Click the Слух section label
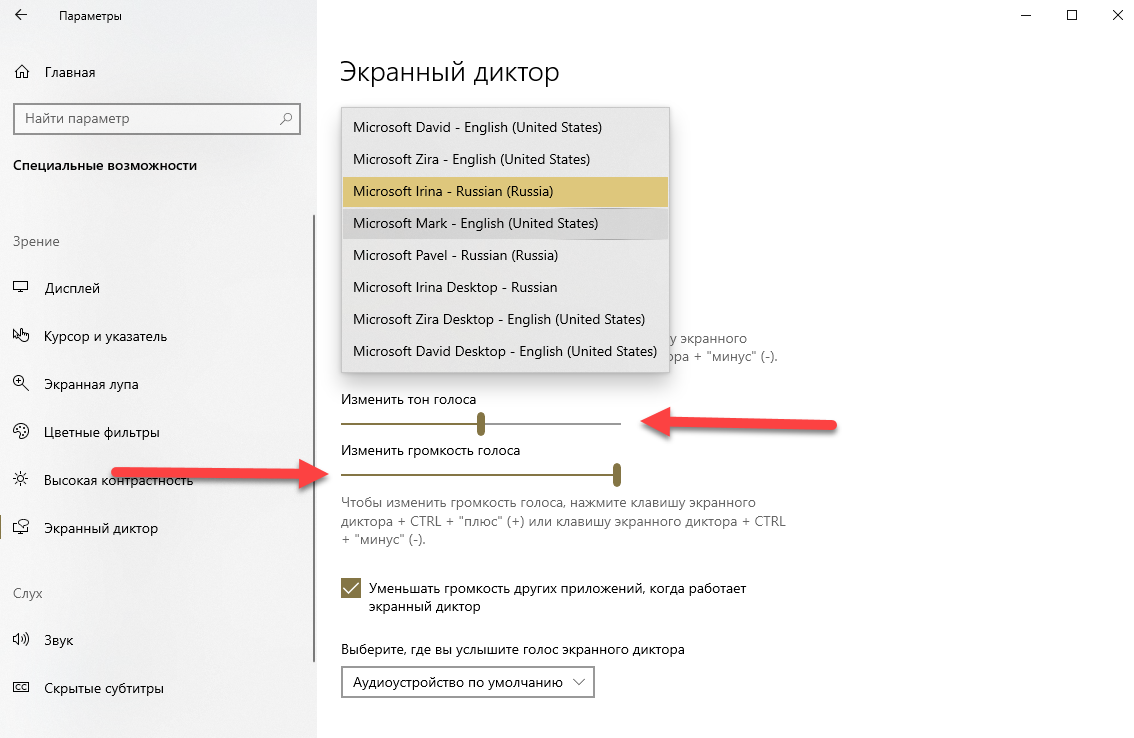The width and height of the screenshot is (1134, 738). pyautogui.click(x=27, y=593)
